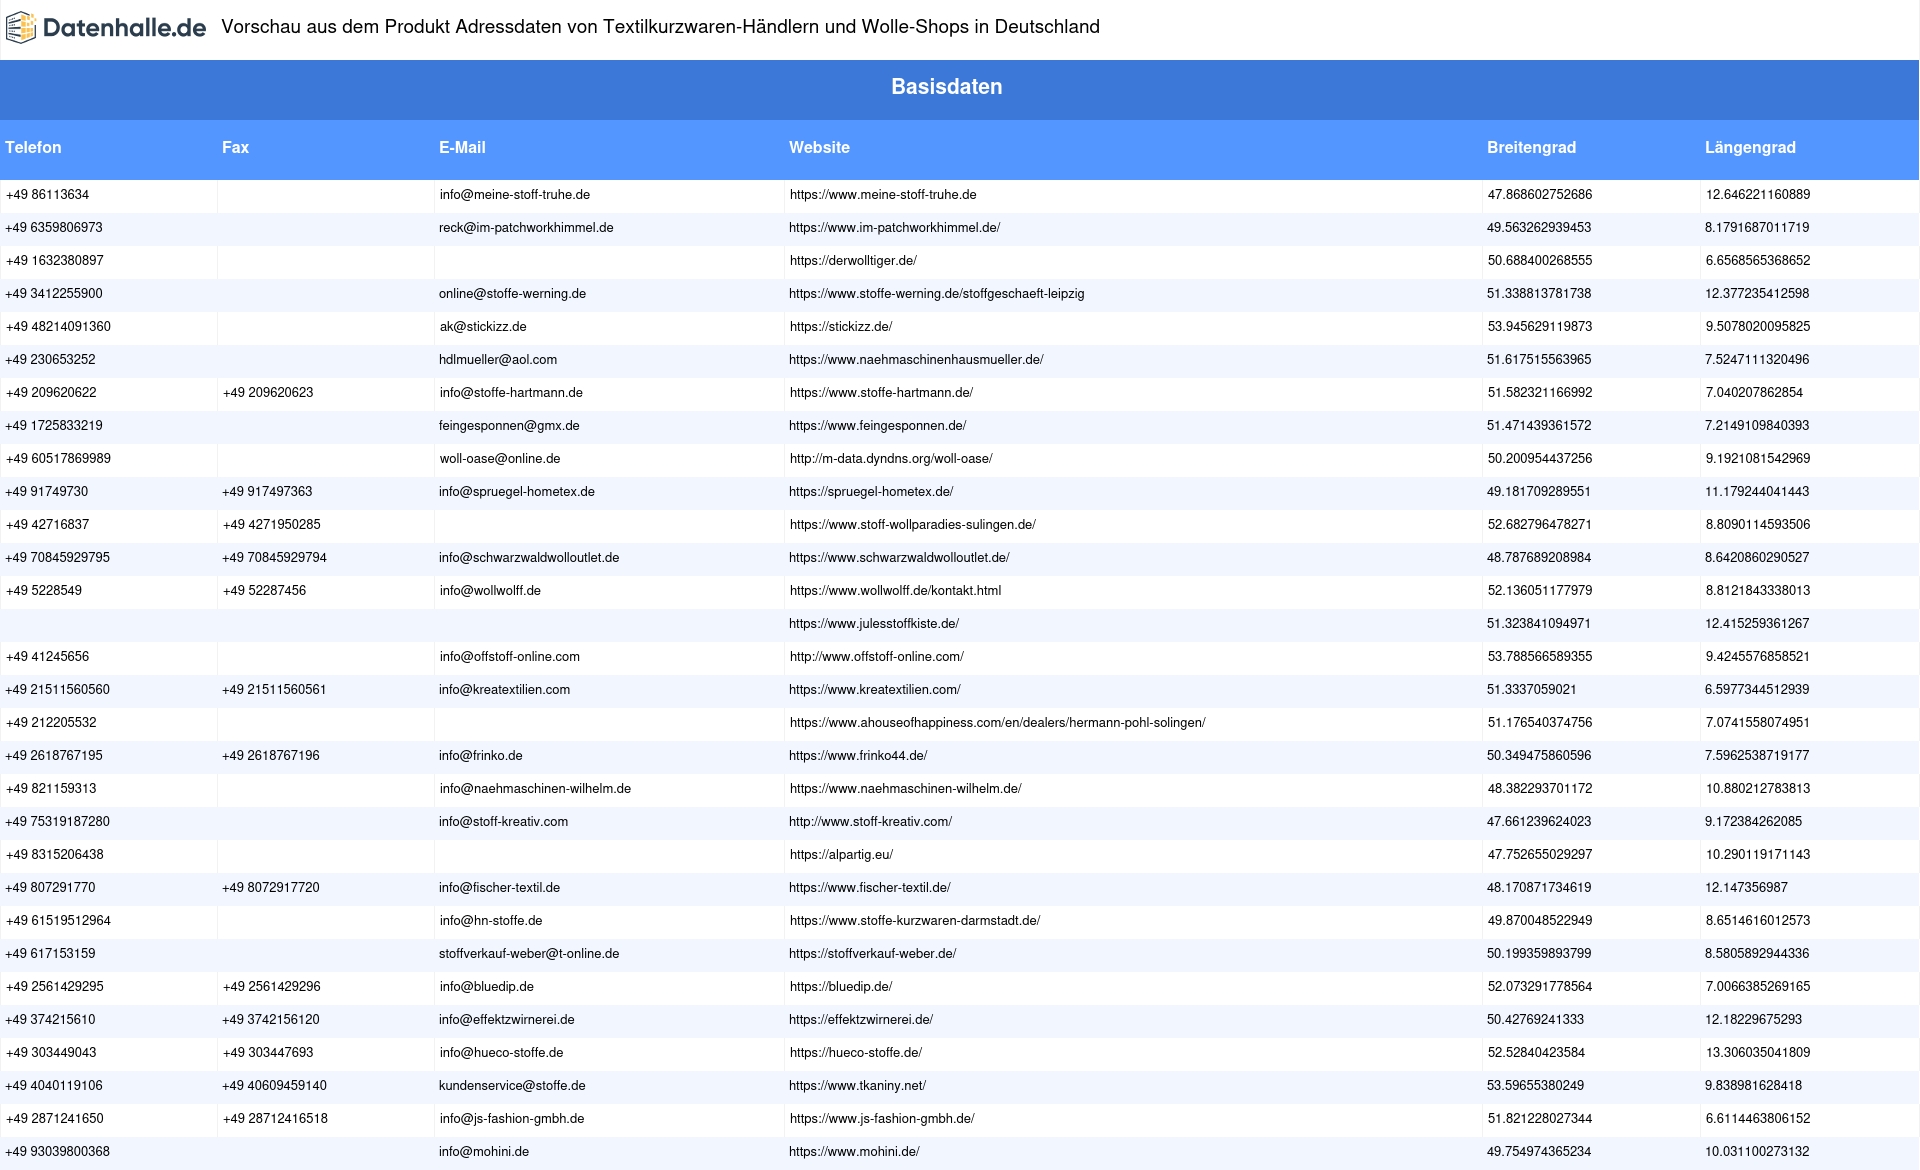
Task: Click email hdlmueller@aol.com
Action: coord(498,360)
